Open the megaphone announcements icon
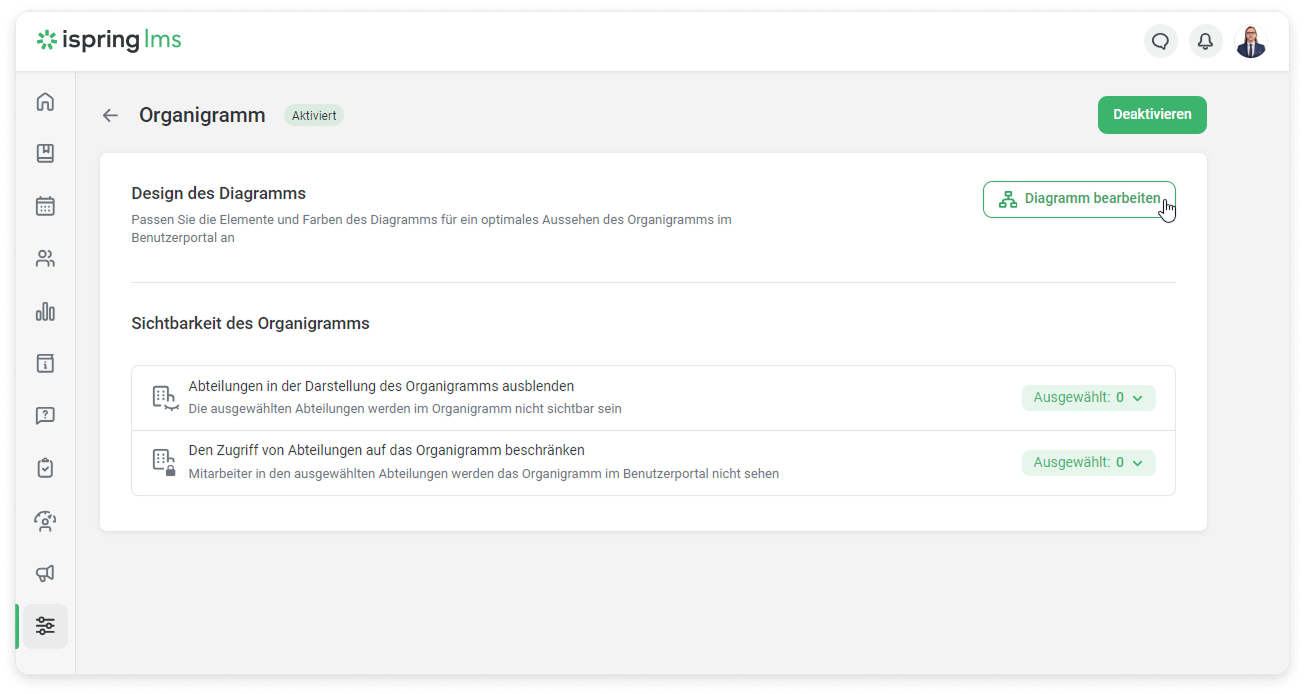Image resolution: width=1305 pixels, height=694 pixels. tap(45, 573)
